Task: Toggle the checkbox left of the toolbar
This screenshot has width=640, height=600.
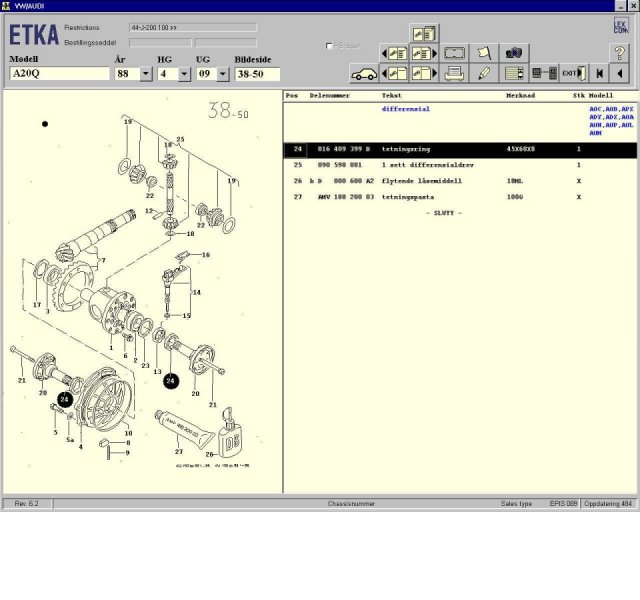Action: [330, 46]
